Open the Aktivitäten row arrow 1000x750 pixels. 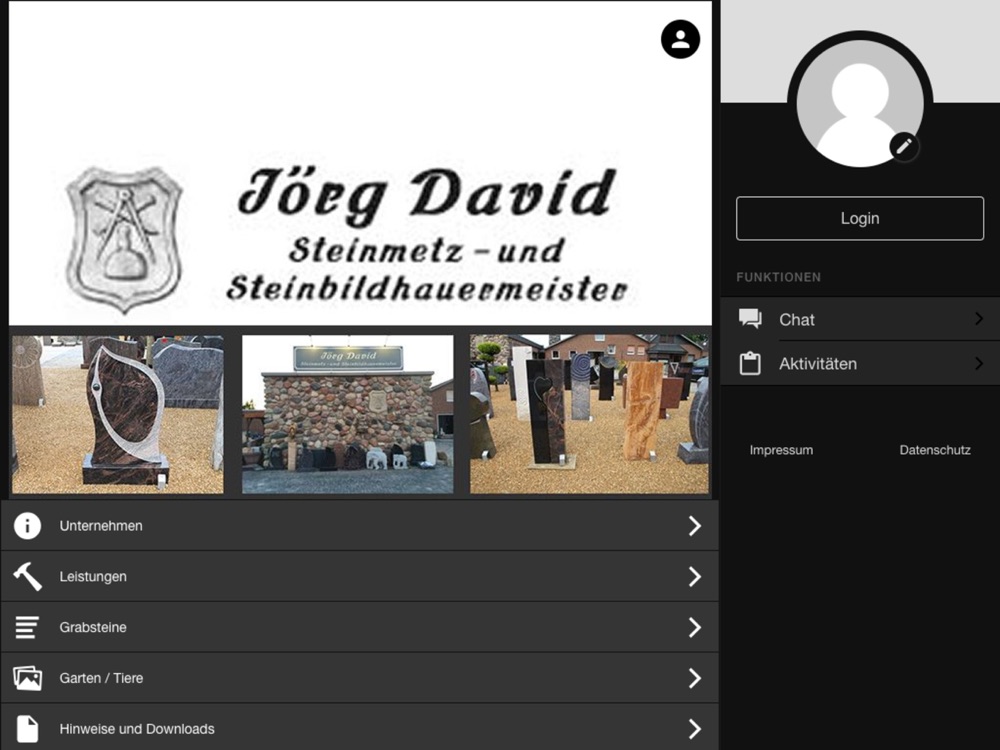979,363
